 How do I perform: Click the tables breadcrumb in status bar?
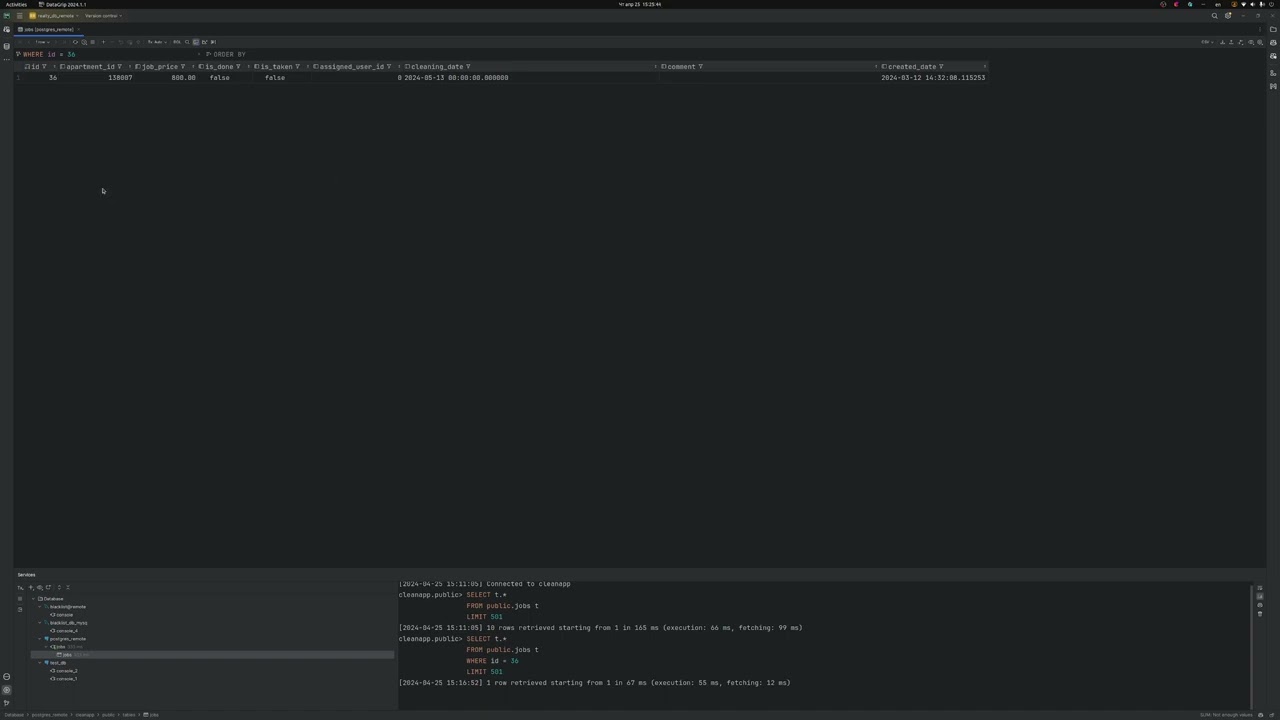pos(129,715)
